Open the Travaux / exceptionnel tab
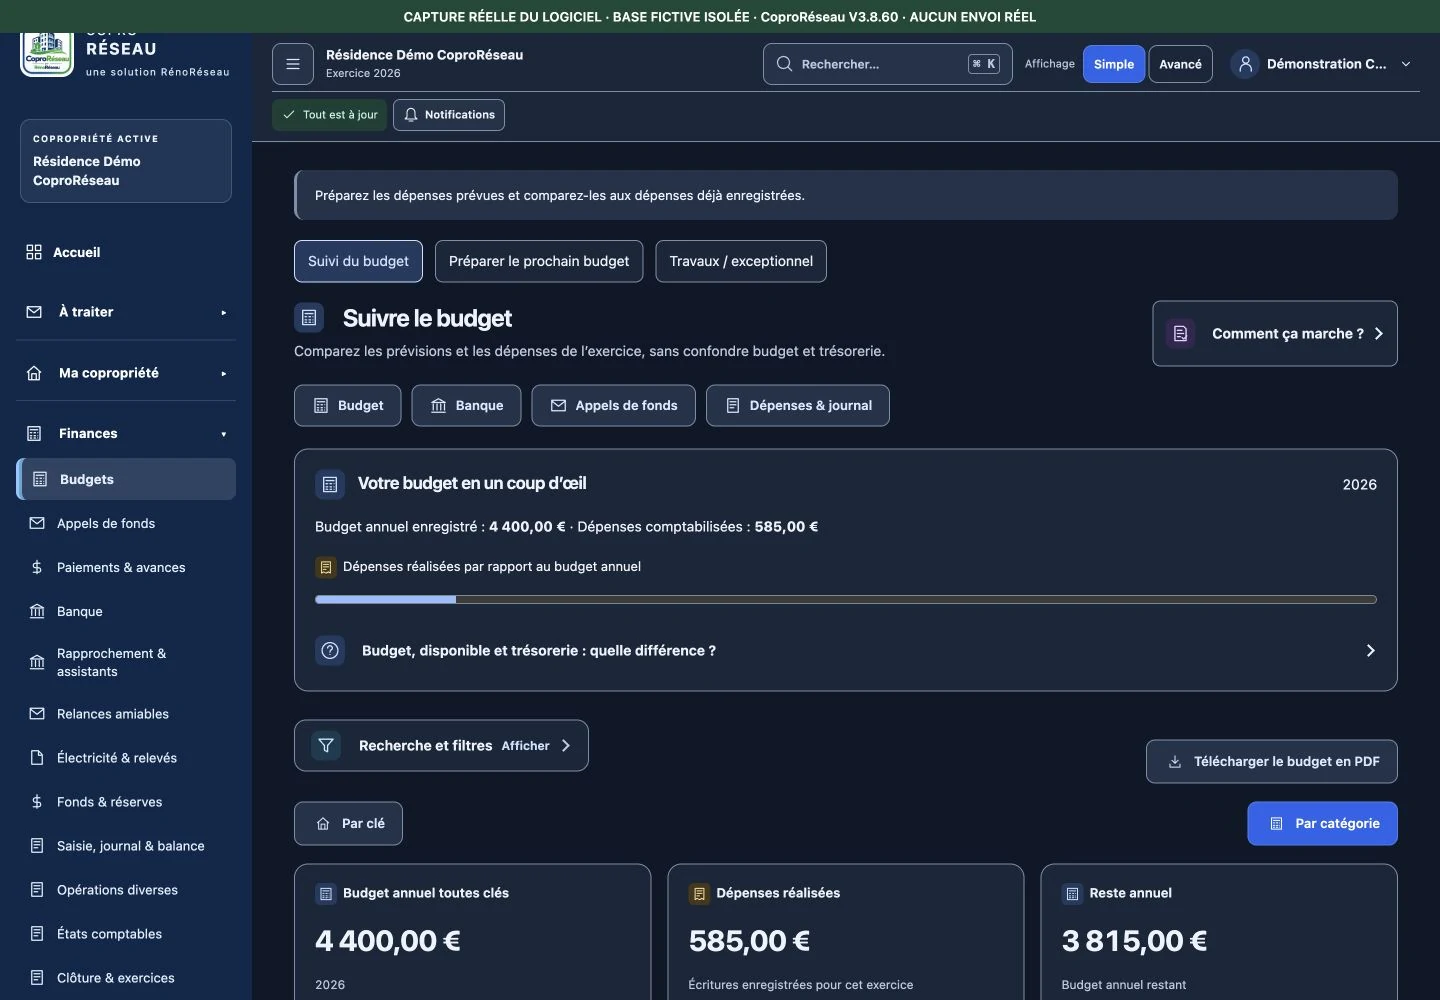The width and height of the screenshot is (1440, 1000). click(741, 261)
